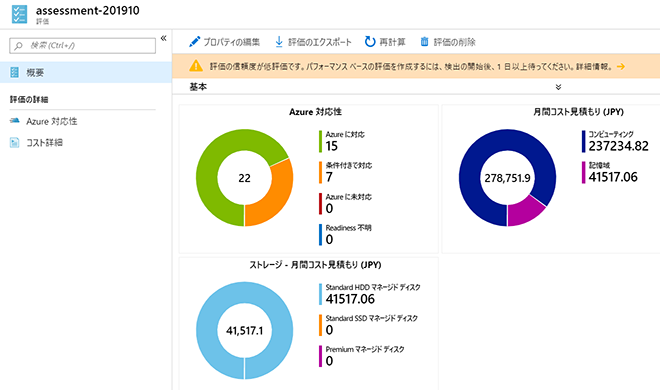Click the magnifier icon in the search box
The height and width of the screenshot is (390, 660).
19,46
